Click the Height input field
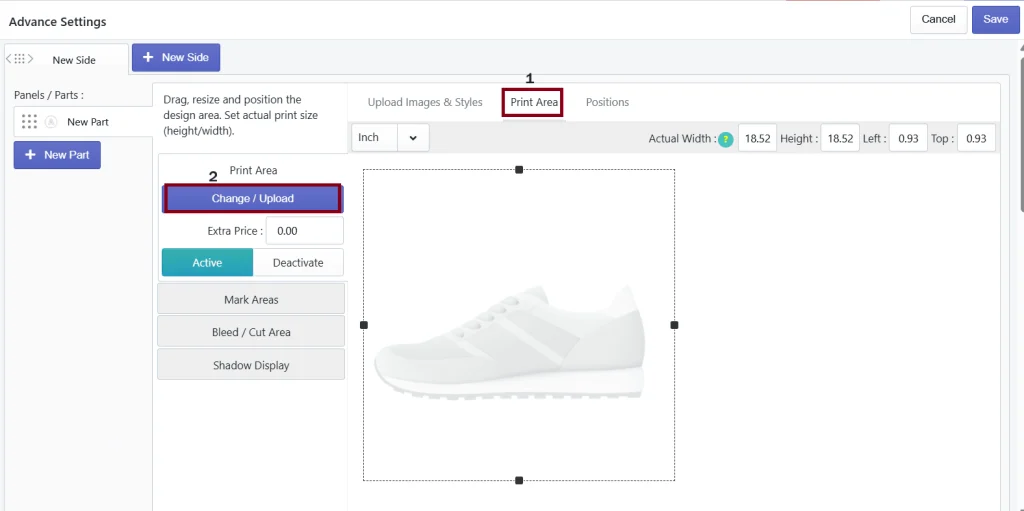Screen dimensions: 1024x511 [840, 139]
